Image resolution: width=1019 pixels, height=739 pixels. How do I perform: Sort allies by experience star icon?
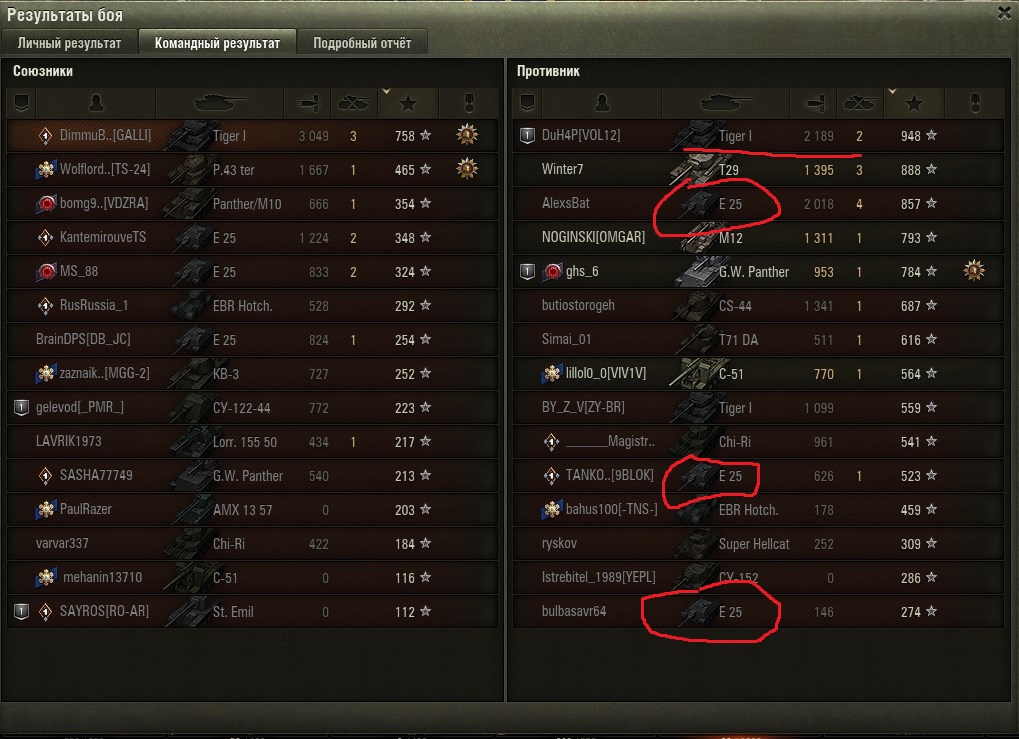pyautogui.click(x=408, y=103)
